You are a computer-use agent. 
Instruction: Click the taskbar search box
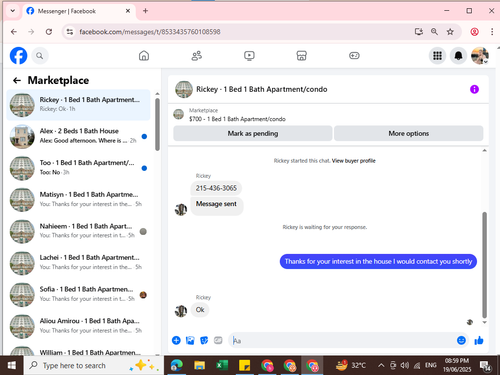(x=93, y=365)
